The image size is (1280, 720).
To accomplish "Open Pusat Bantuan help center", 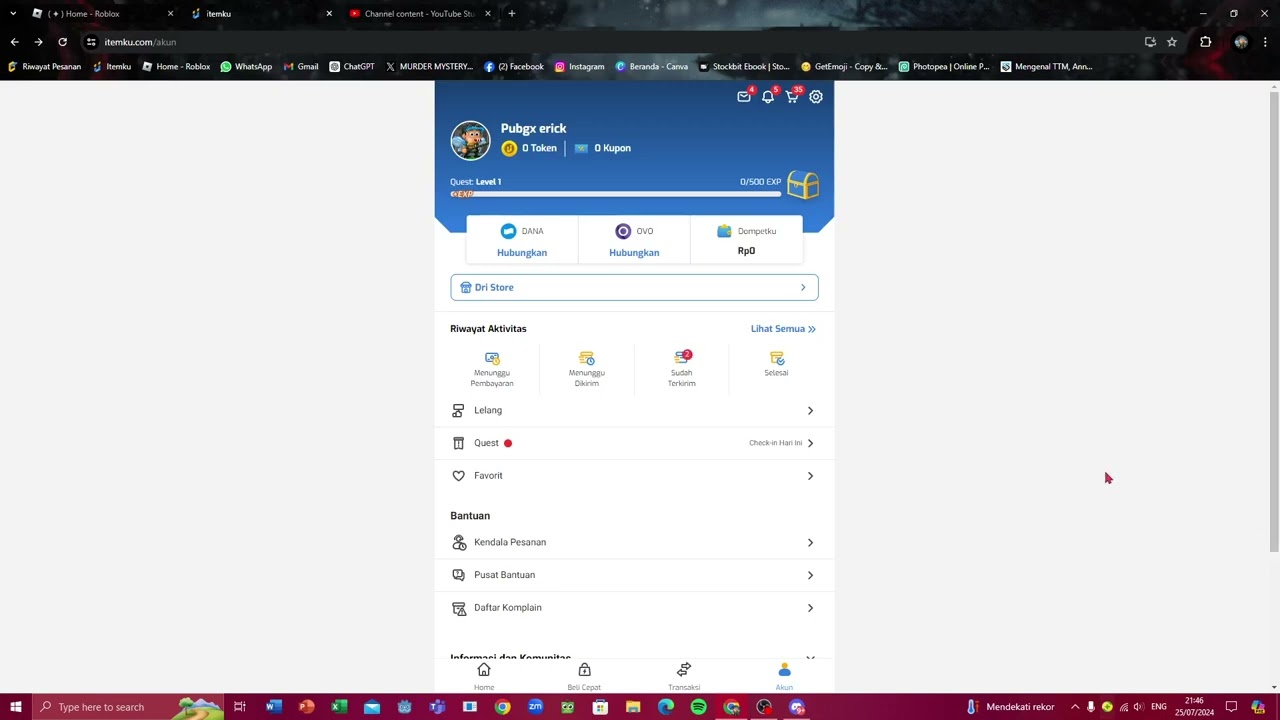I will point(634,575).
